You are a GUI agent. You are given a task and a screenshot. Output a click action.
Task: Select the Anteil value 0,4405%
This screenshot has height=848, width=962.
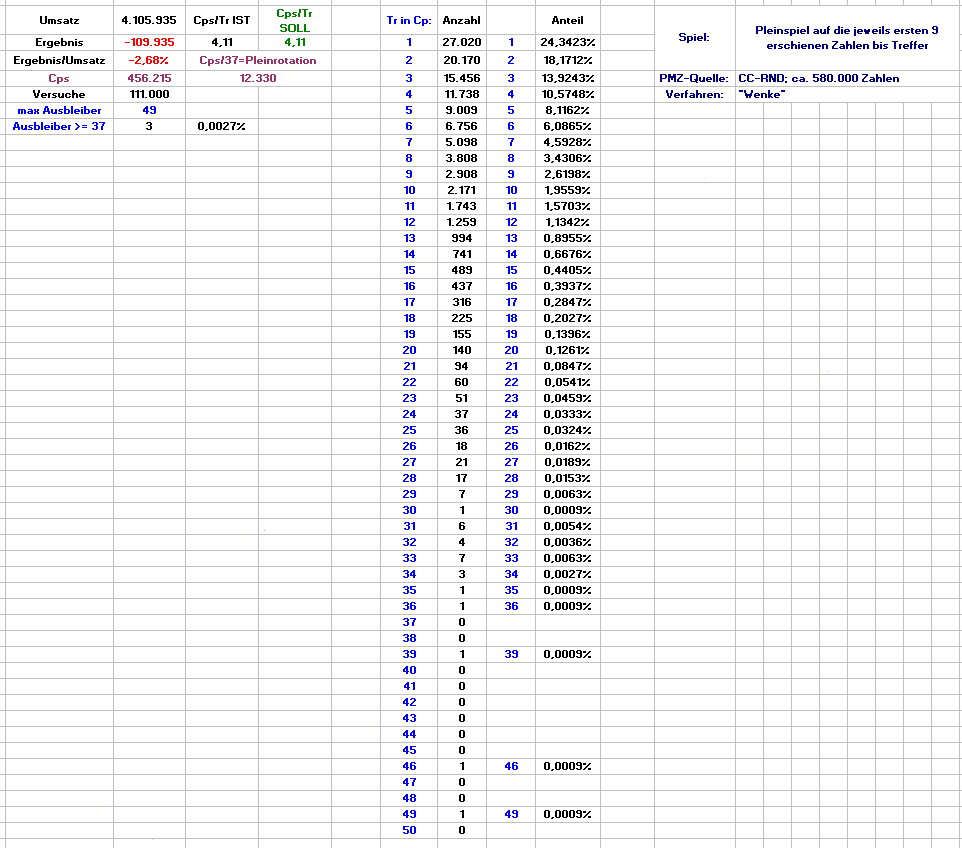[568, 270]
